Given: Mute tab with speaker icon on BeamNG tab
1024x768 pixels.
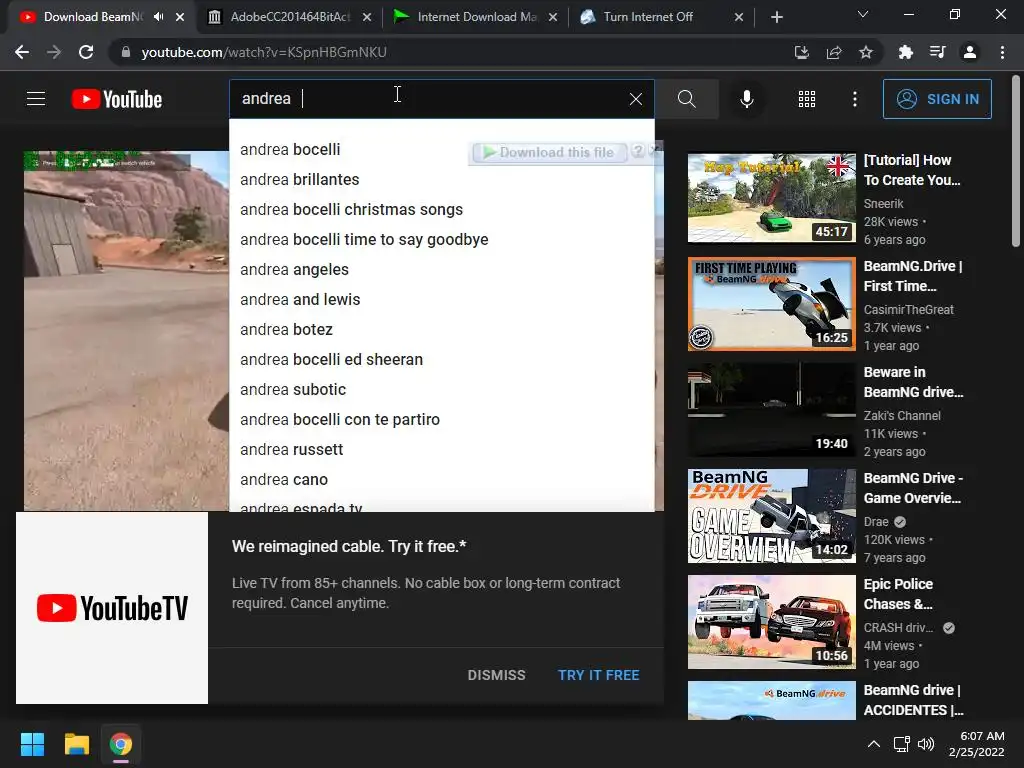Looking at the screenshot, I should click(159, 17).
